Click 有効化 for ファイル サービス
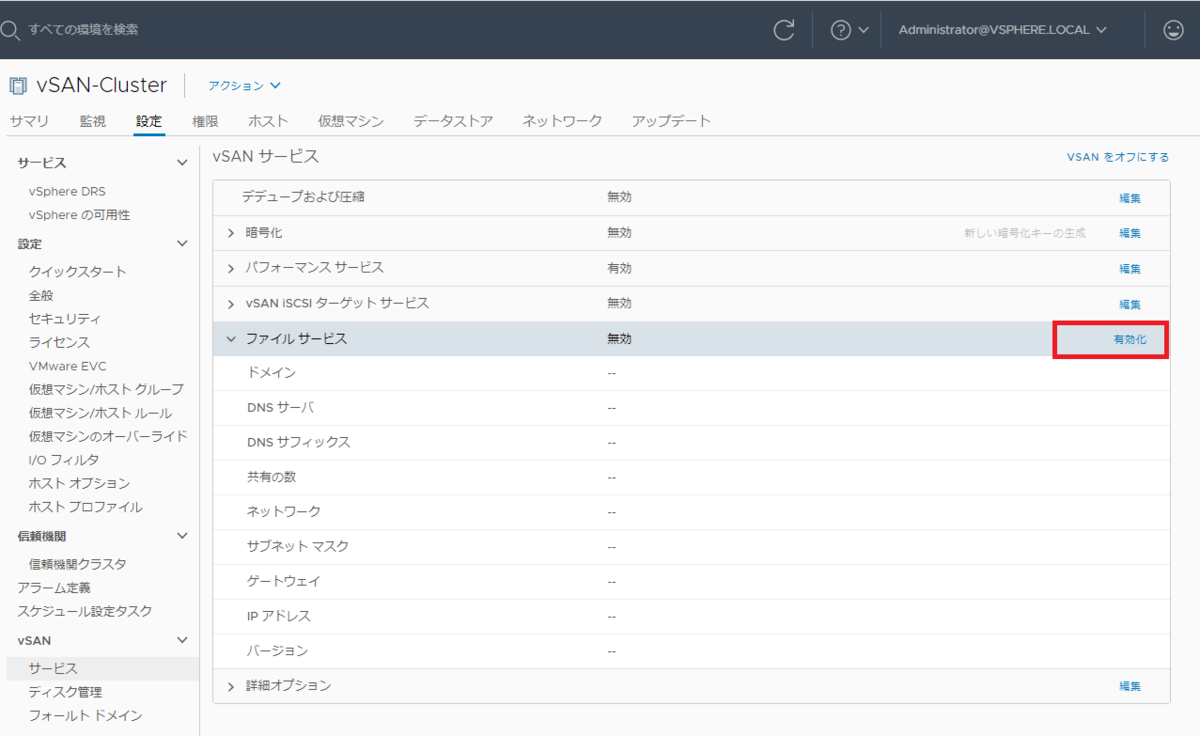Image resolution: width=1200 pixels, height=736 pixels. (x=1130, y=340)
